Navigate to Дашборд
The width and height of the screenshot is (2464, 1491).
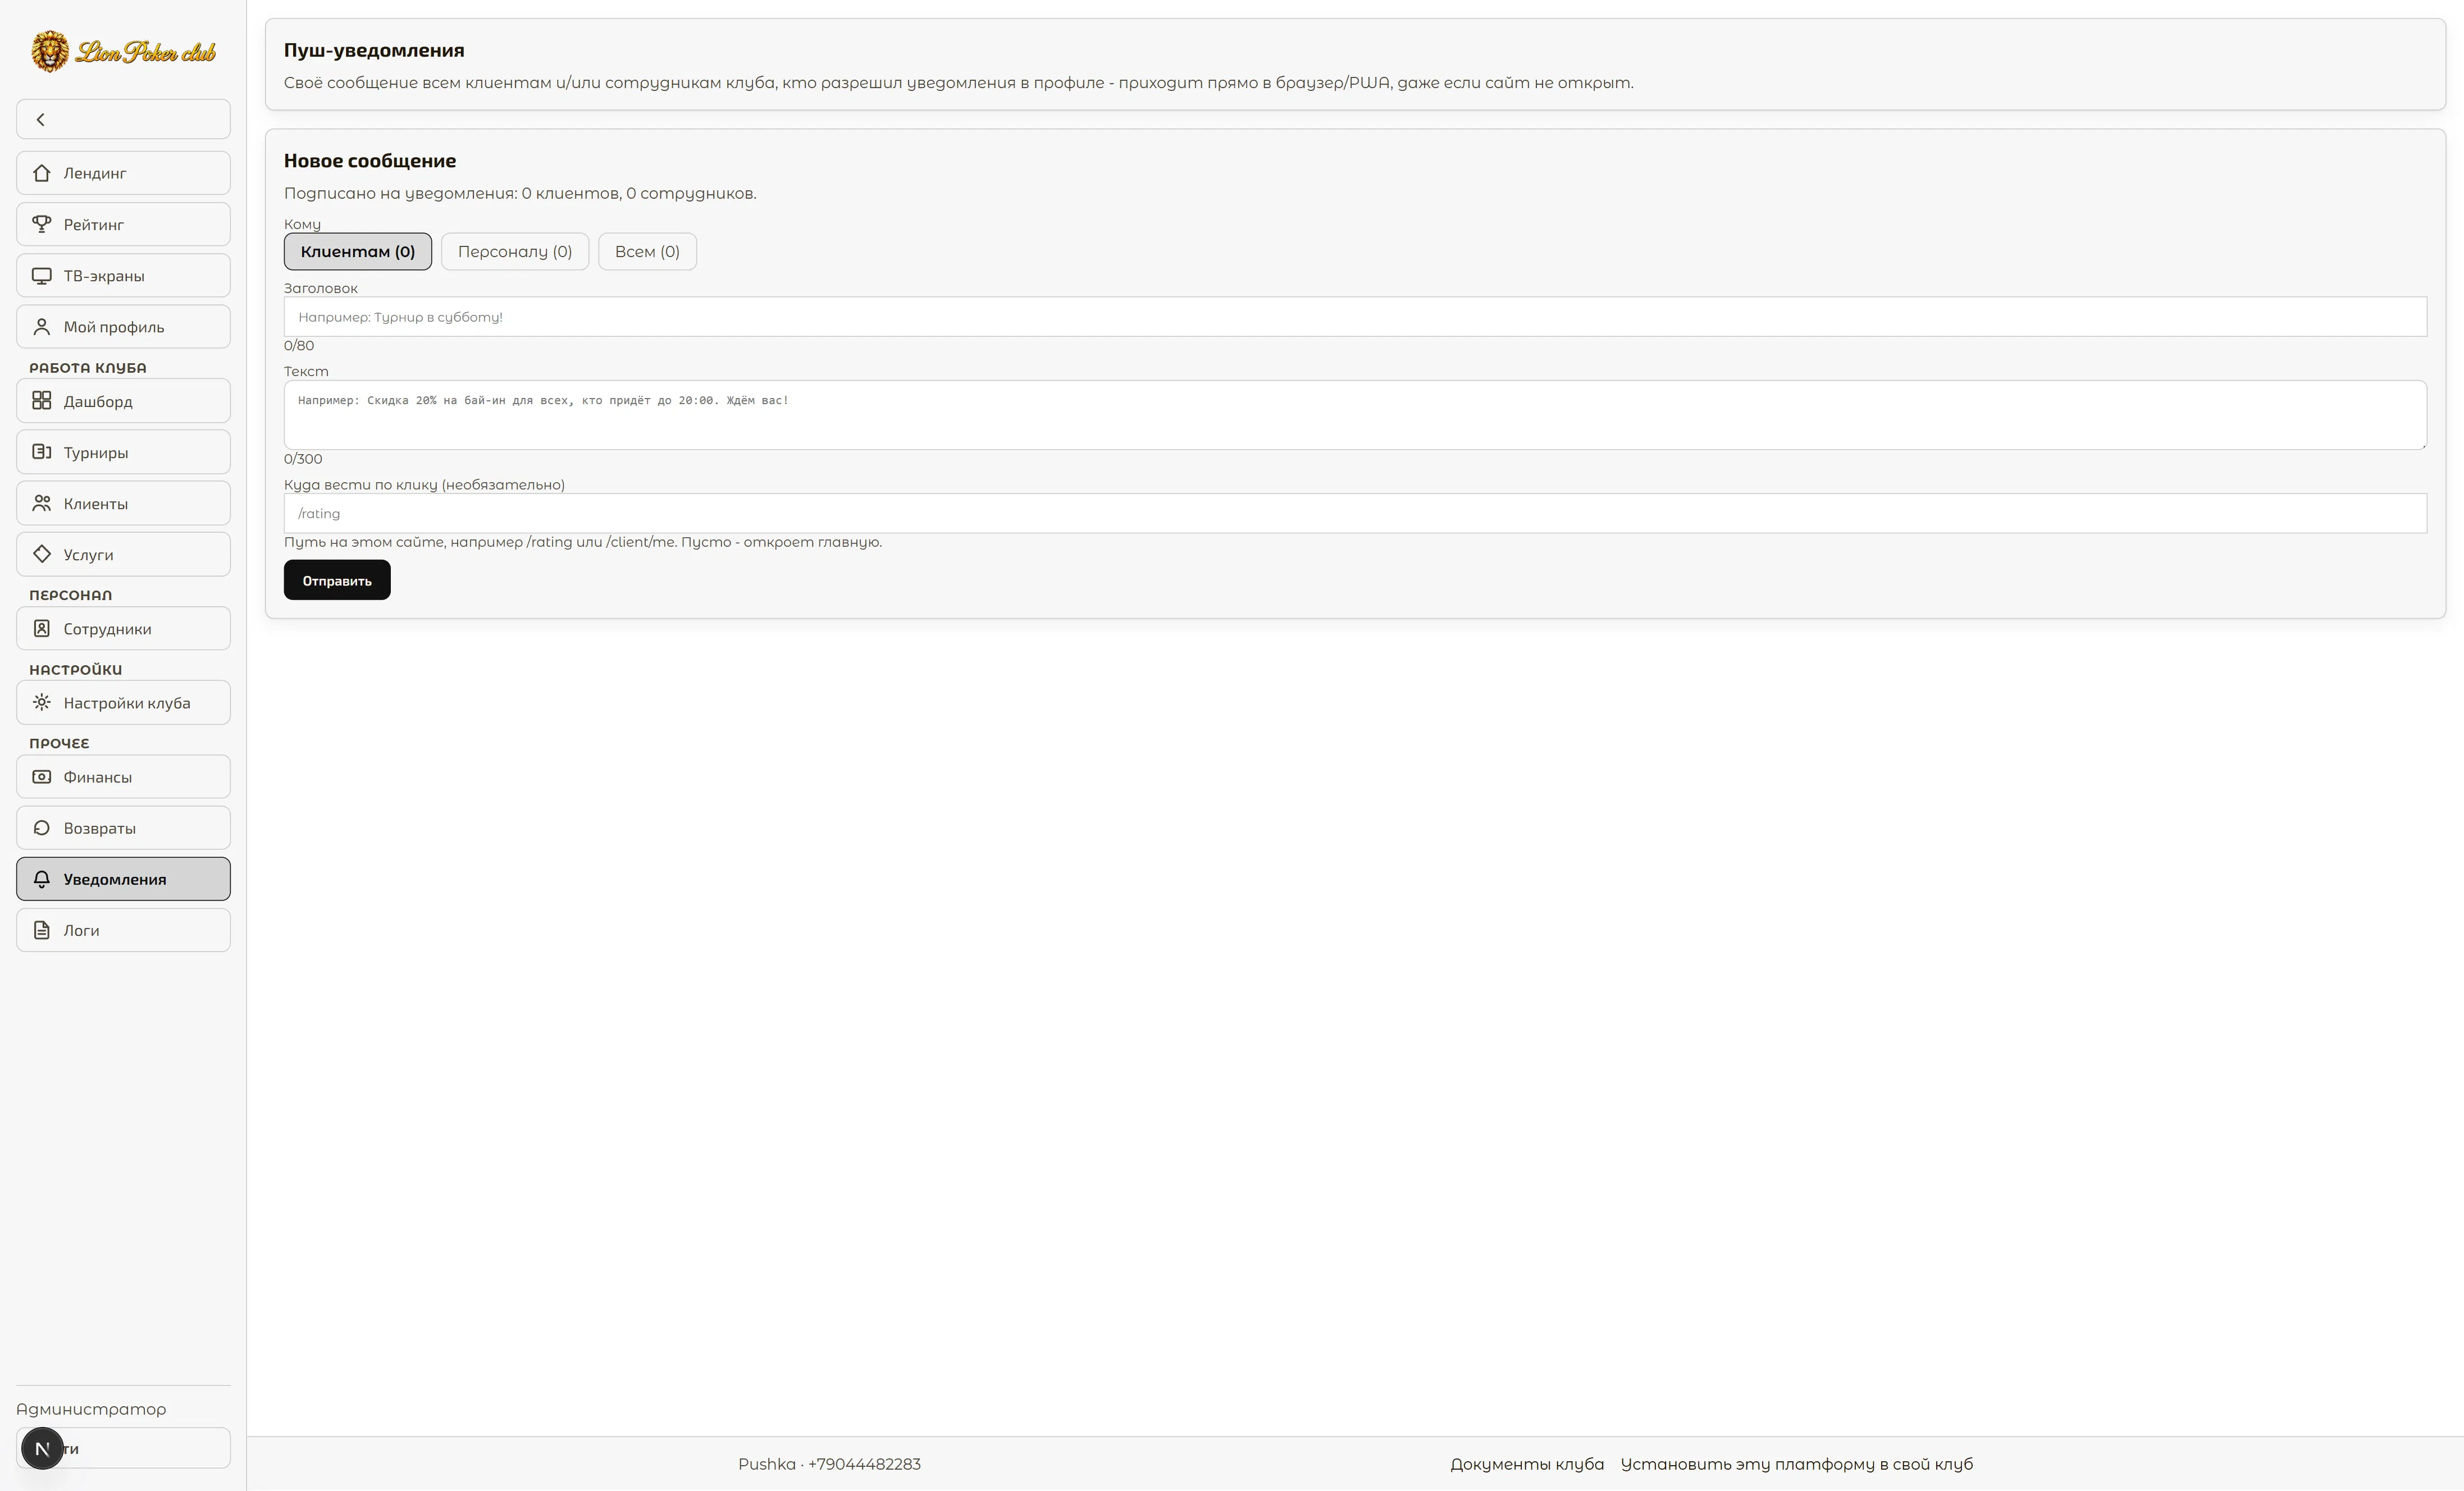123,400
